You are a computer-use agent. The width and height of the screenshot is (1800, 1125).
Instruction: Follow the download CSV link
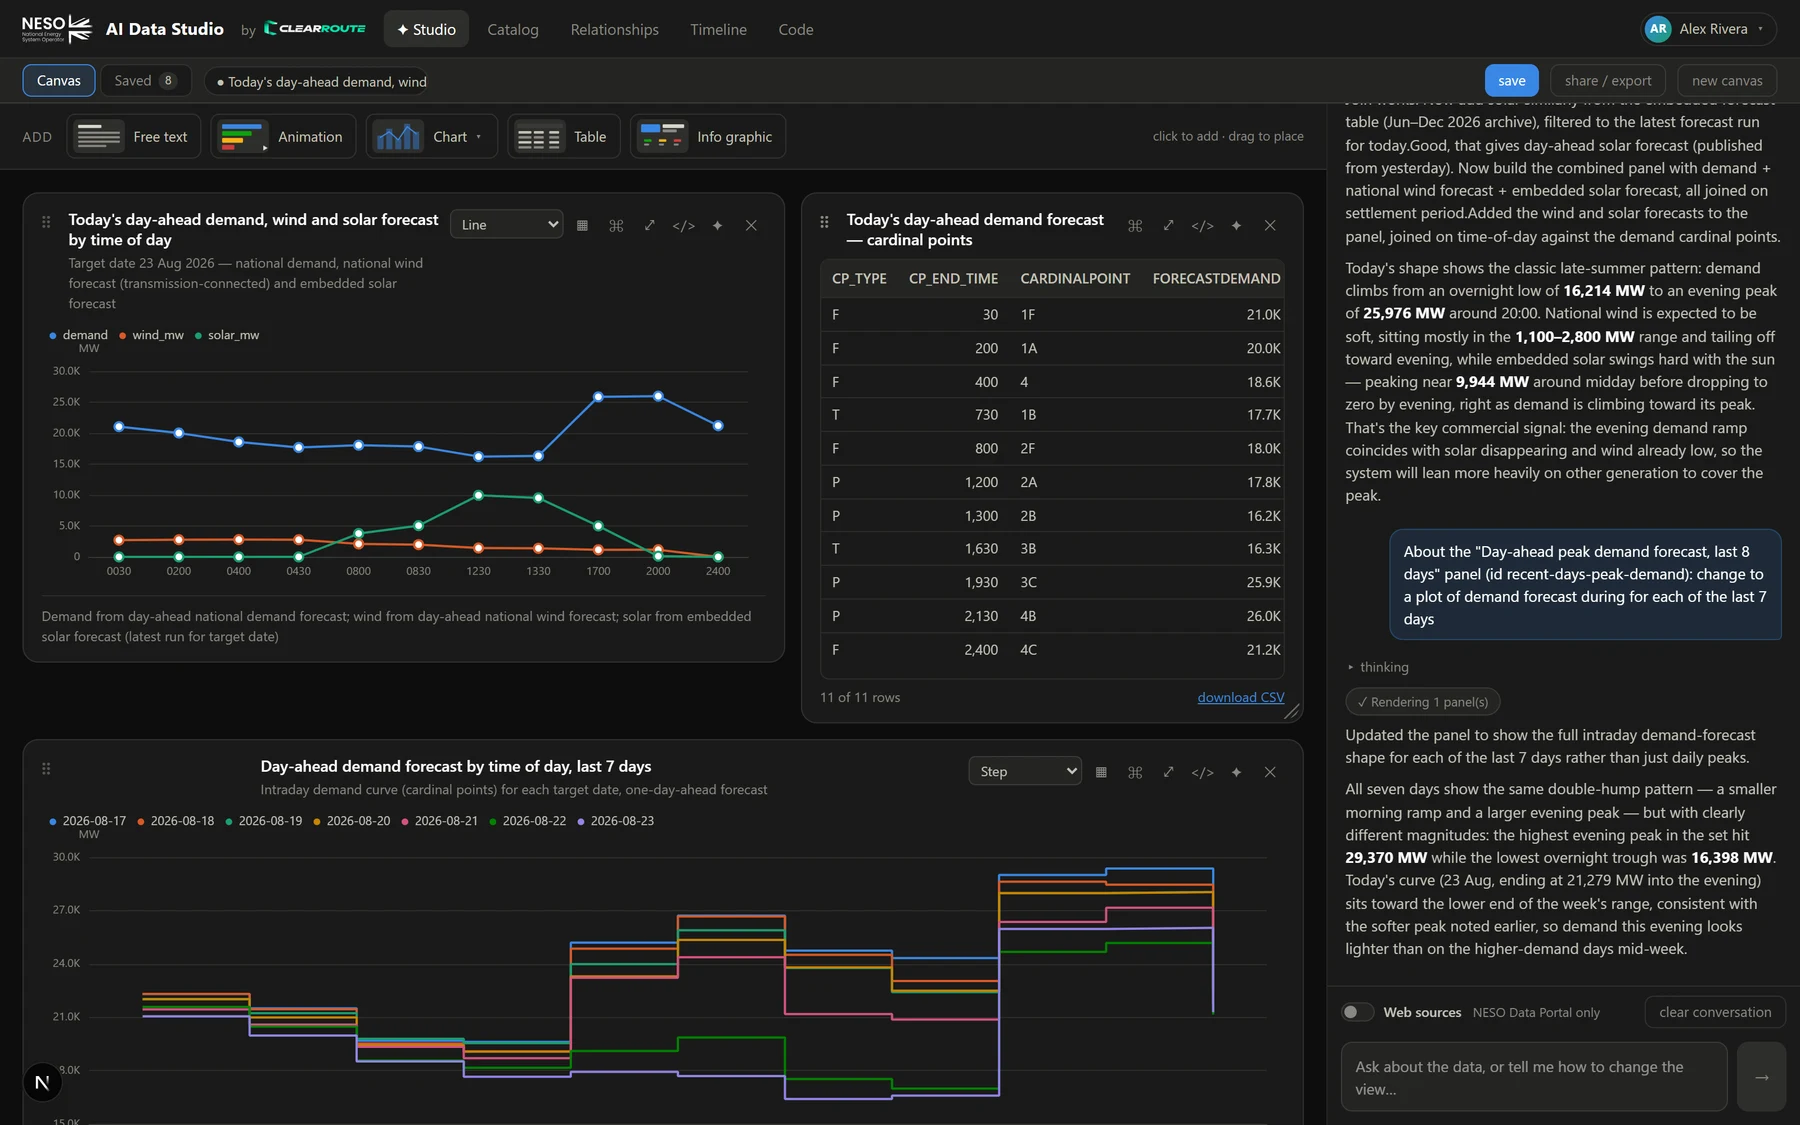pyautogui.click(x=1240, y=698)
